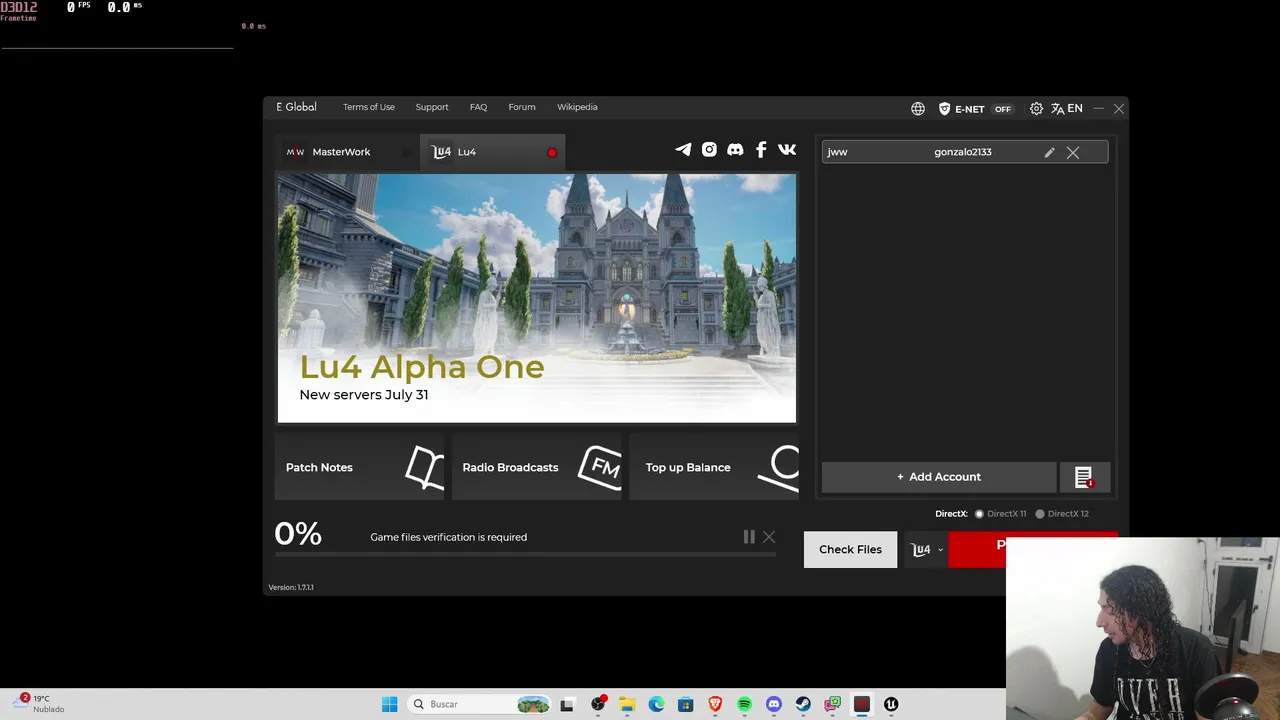Image resolution: width=1280 pixels, height=720 pixels.
Task: Open the VK social link
Action: tap(787, 150)
